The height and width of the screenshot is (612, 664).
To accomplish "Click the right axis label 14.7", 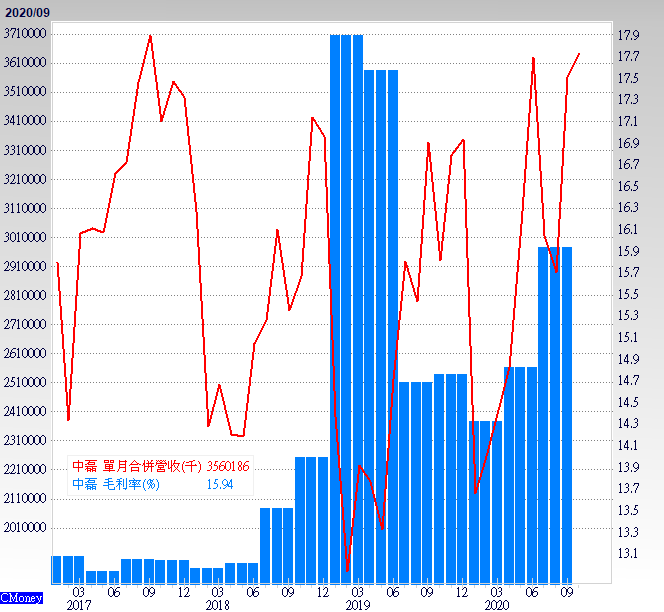I will [628, 380].
